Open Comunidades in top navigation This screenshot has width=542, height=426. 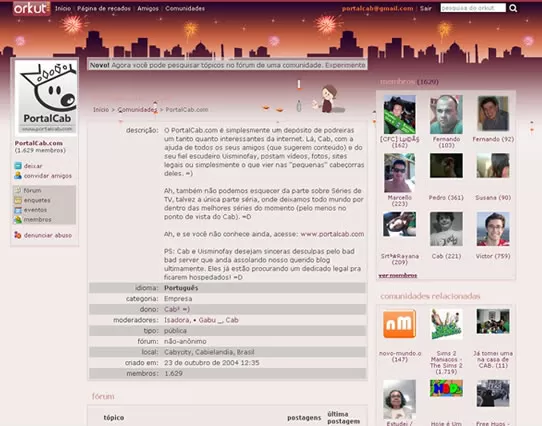tap(185, 8)
